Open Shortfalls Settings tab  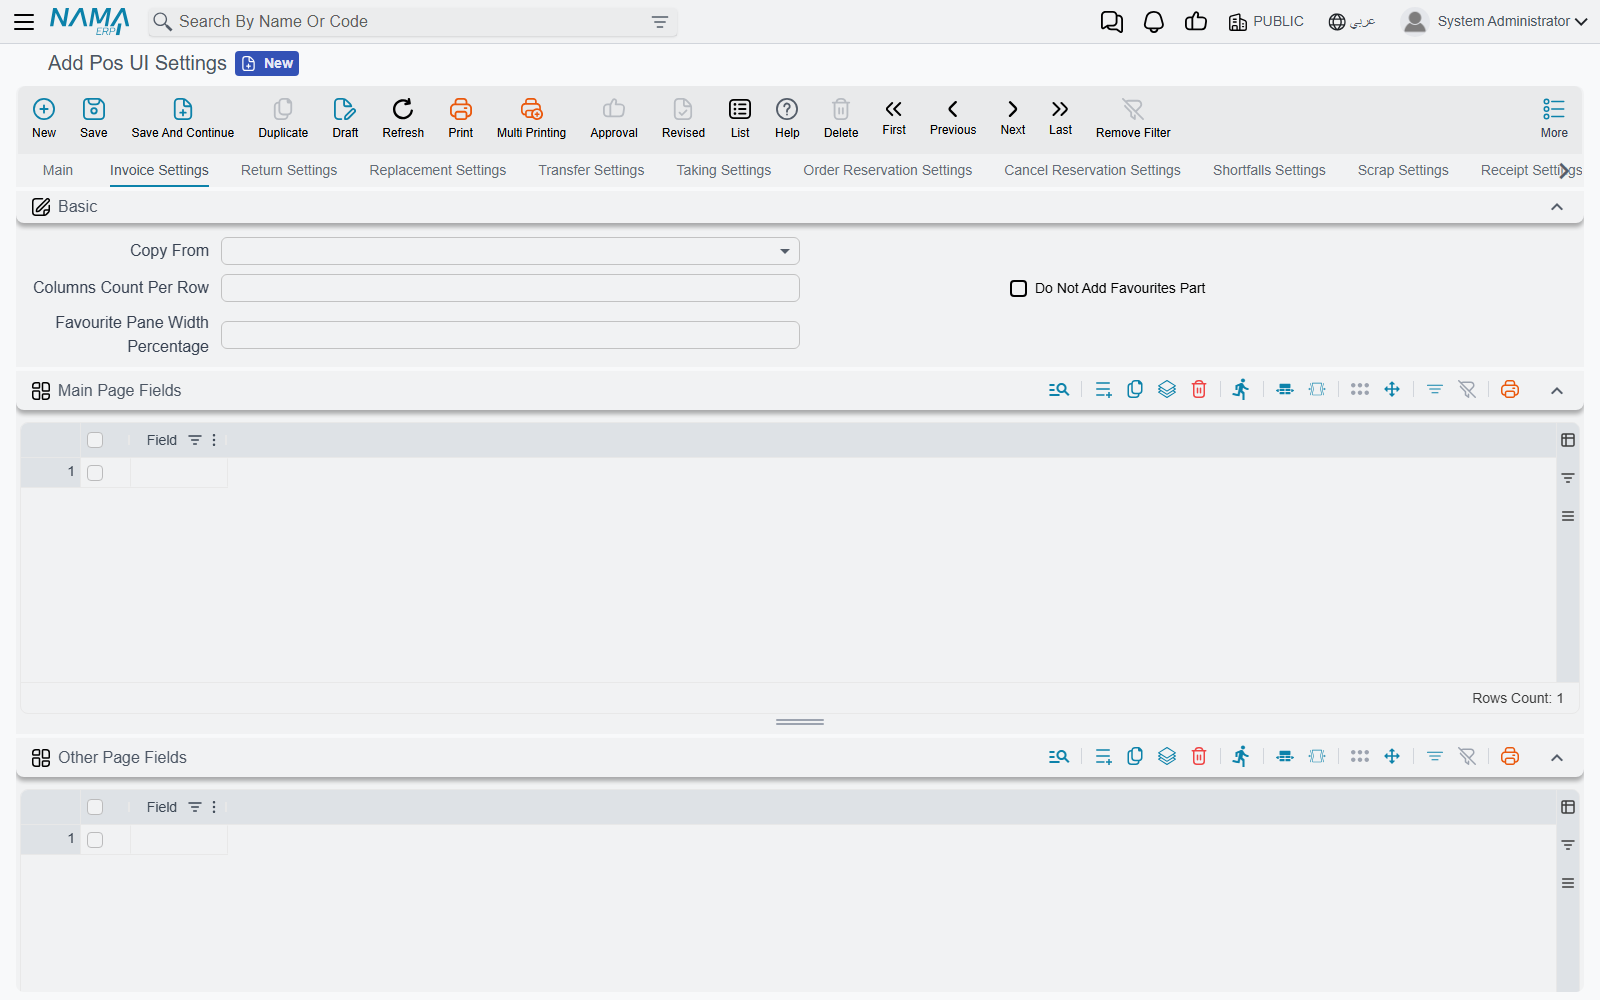(1269, 170)
